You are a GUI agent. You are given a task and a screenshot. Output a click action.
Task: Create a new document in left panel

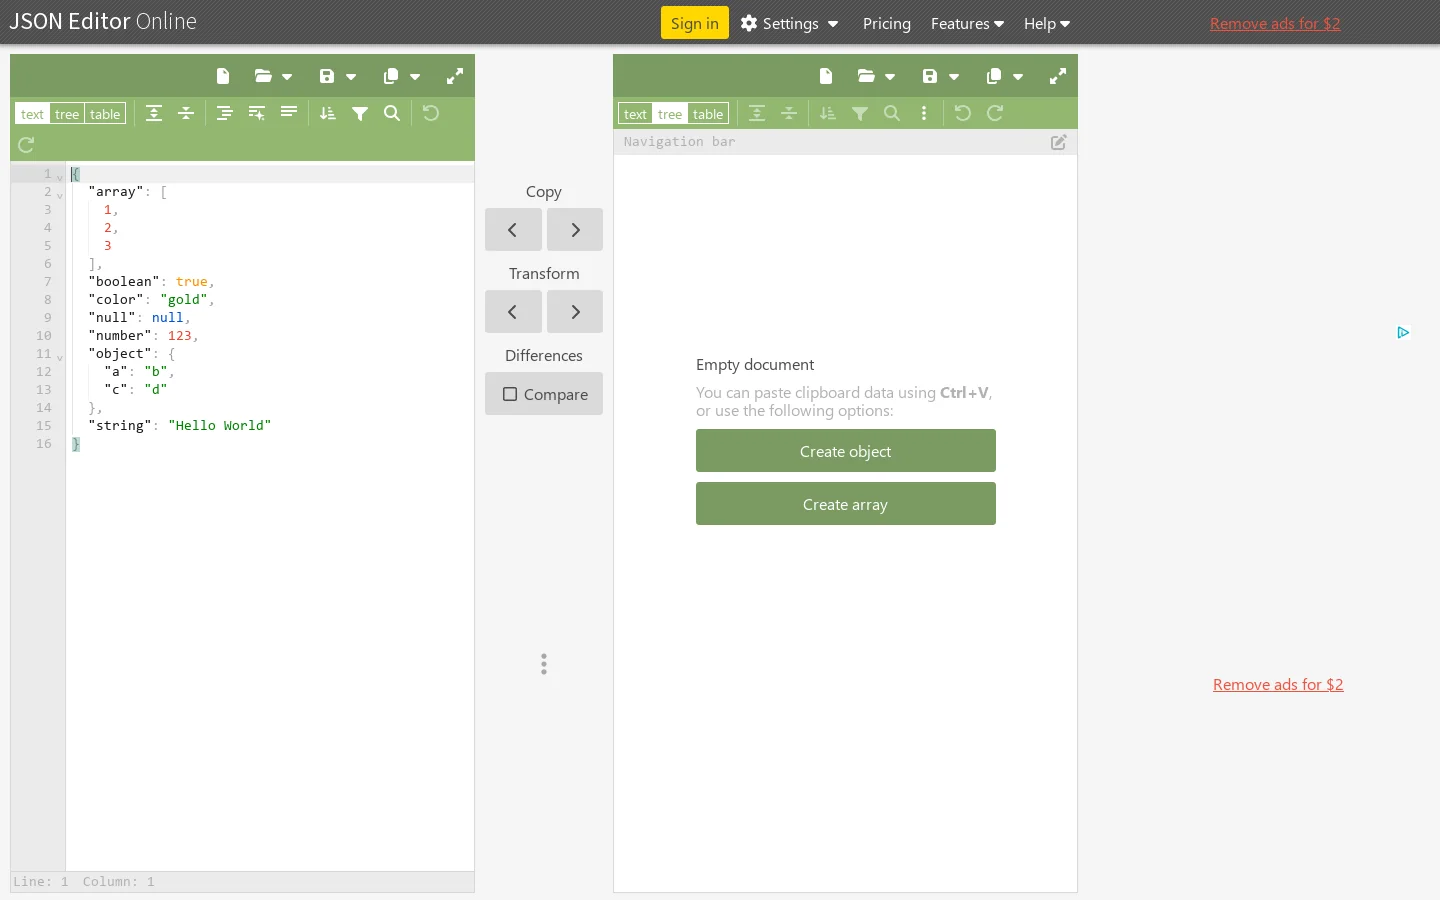point(223,76)
